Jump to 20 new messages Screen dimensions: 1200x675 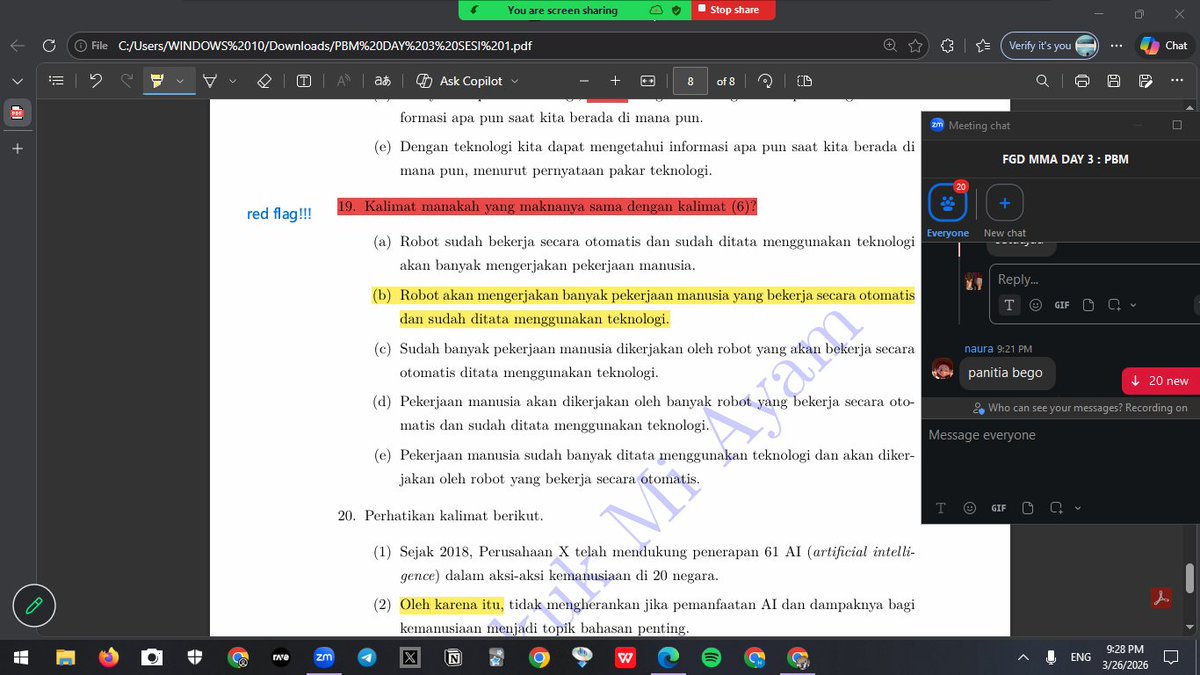(1161, 381)
